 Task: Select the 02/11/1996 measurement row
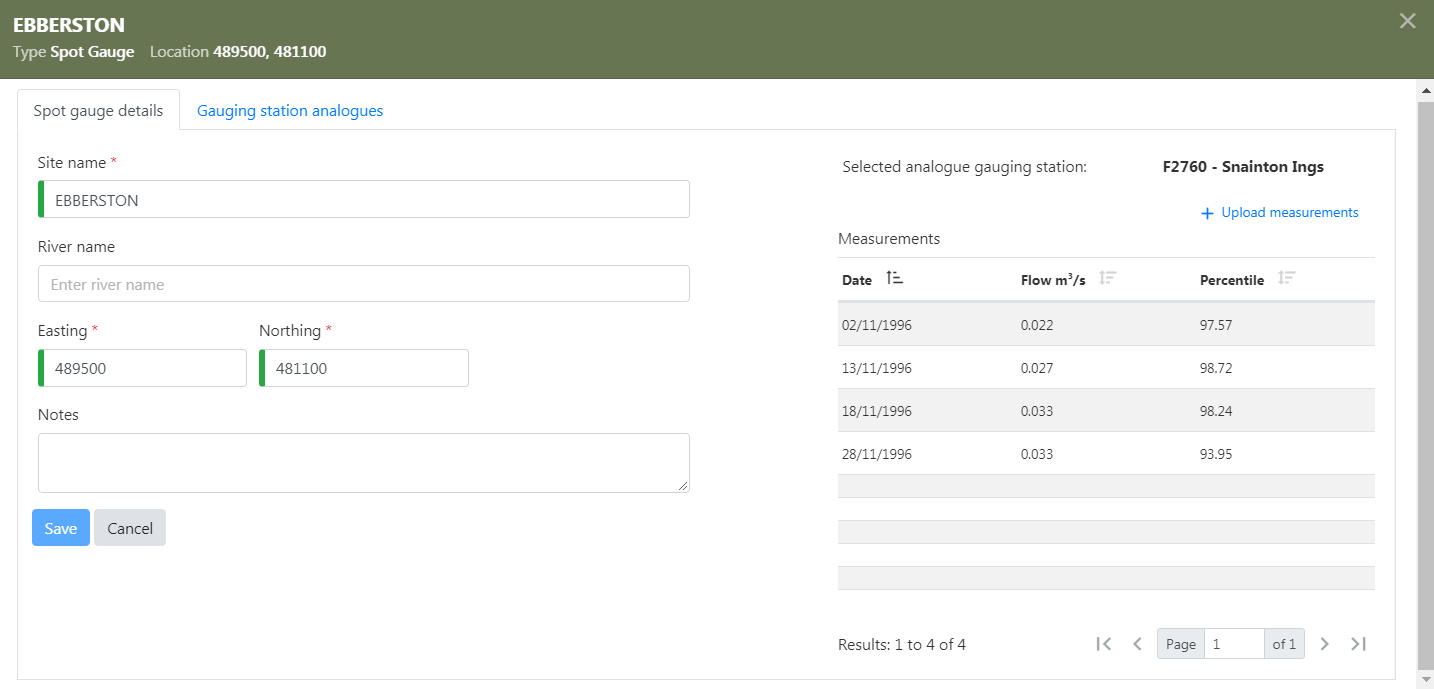[1106, 325]
